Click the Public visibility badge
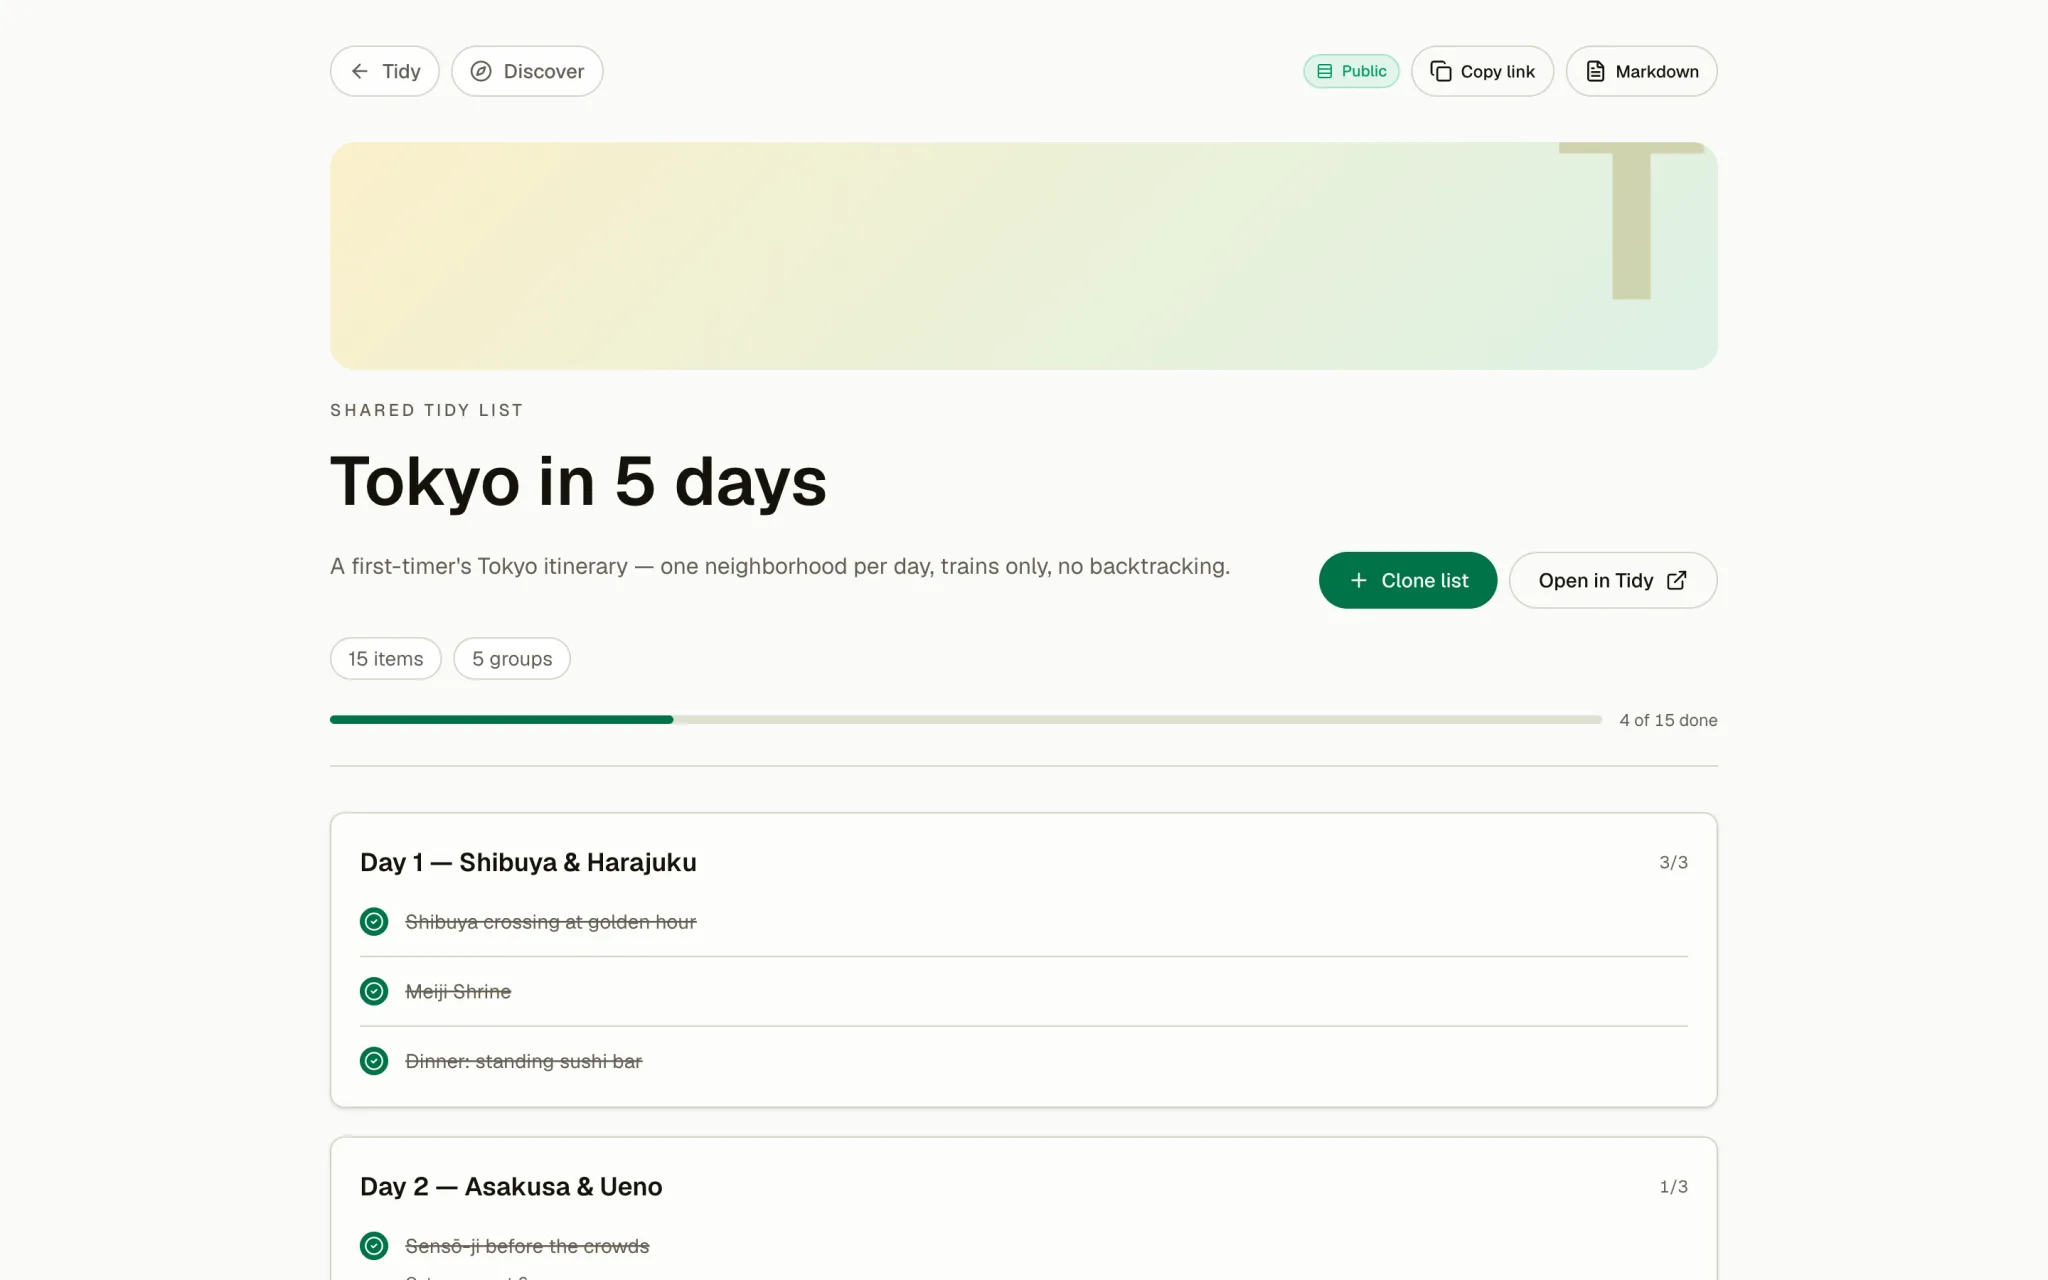Screen dimensions: 2048x1280 pos(1351,71)
